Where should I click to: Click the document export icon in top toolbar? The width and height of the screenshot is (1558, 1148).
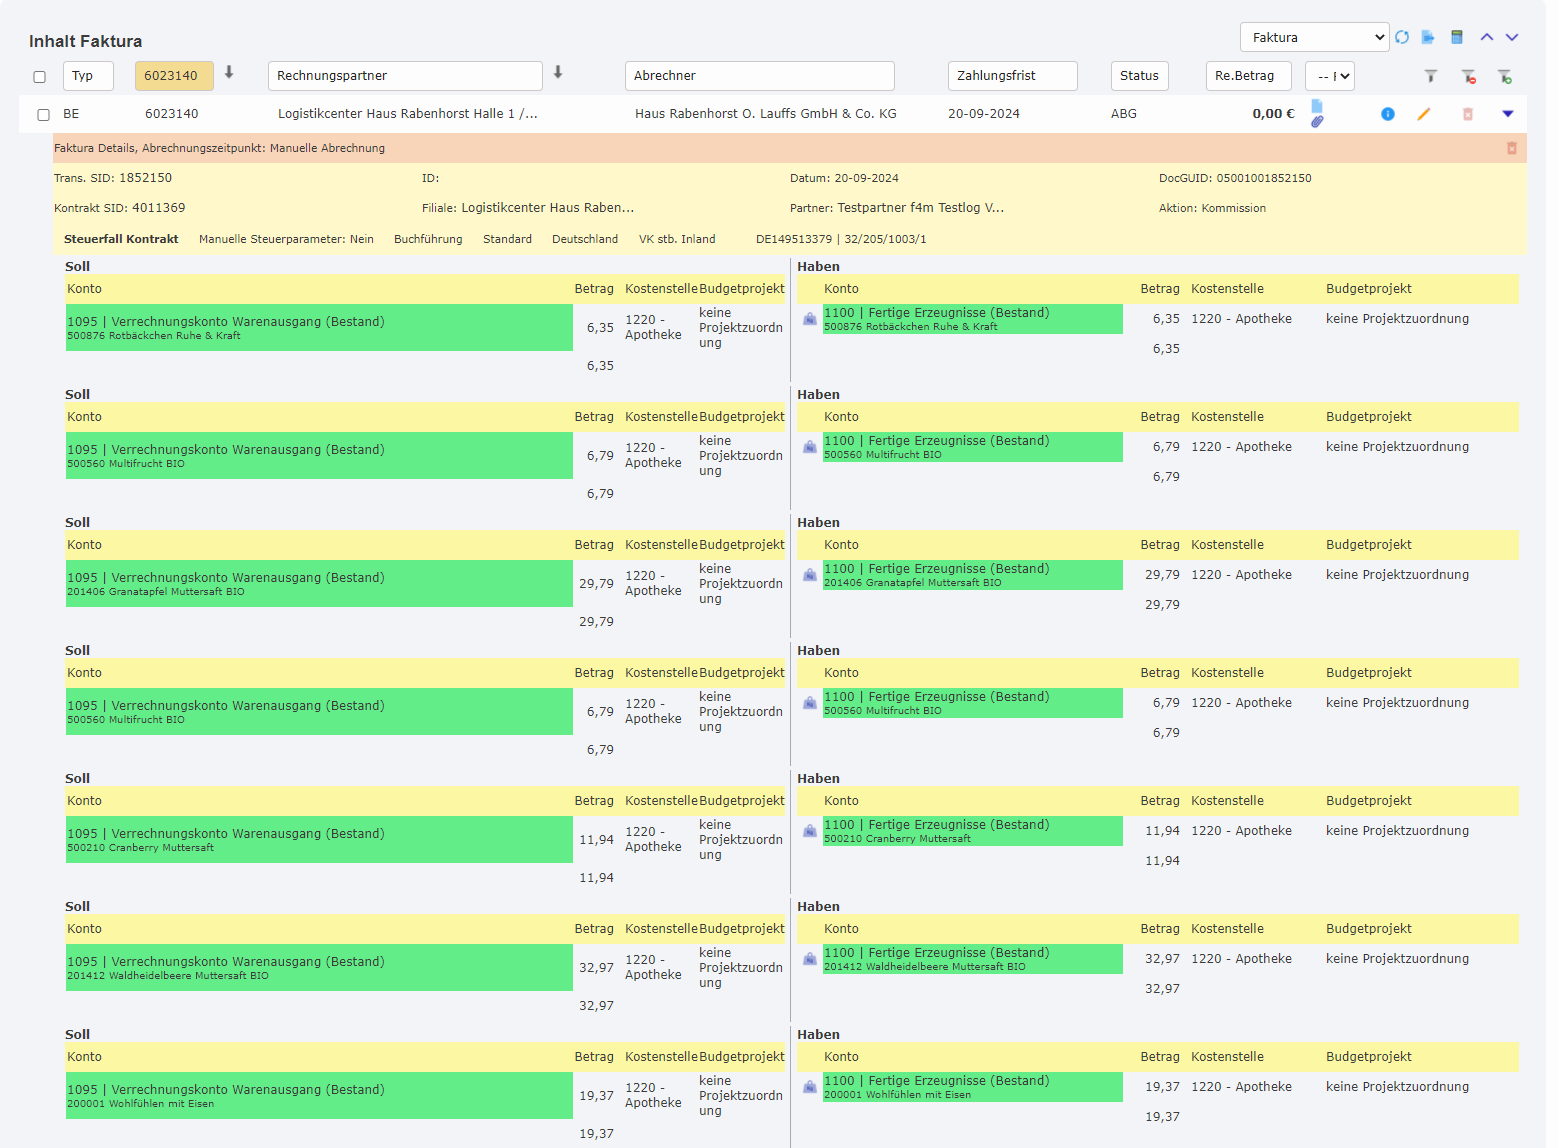pyautogui.click(x=1428, y=37)
